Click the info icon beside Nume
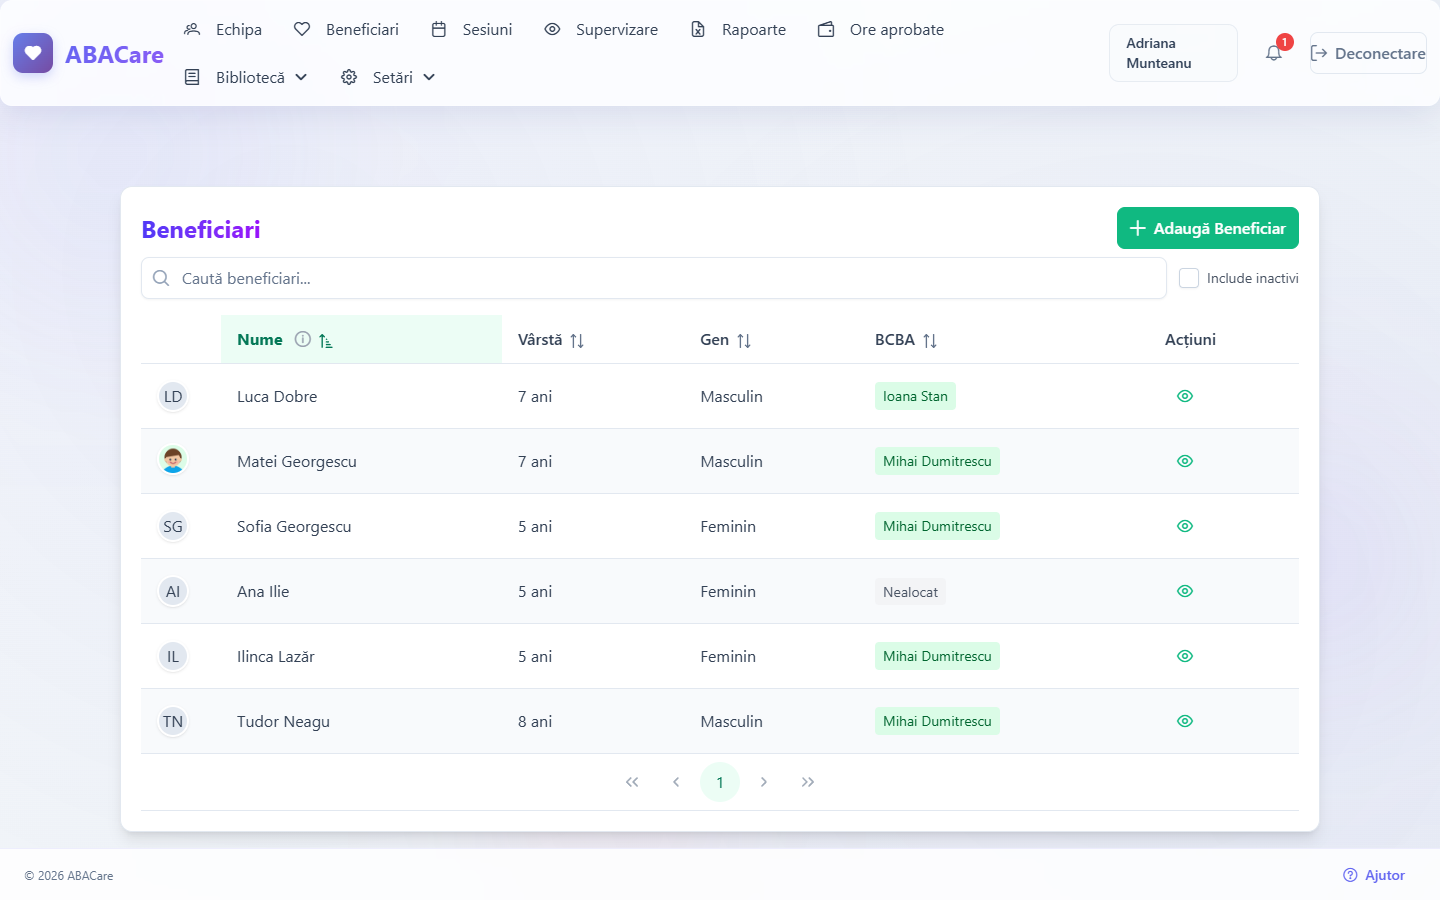Viewport: 1440px width, 900px height. (303, 339)
